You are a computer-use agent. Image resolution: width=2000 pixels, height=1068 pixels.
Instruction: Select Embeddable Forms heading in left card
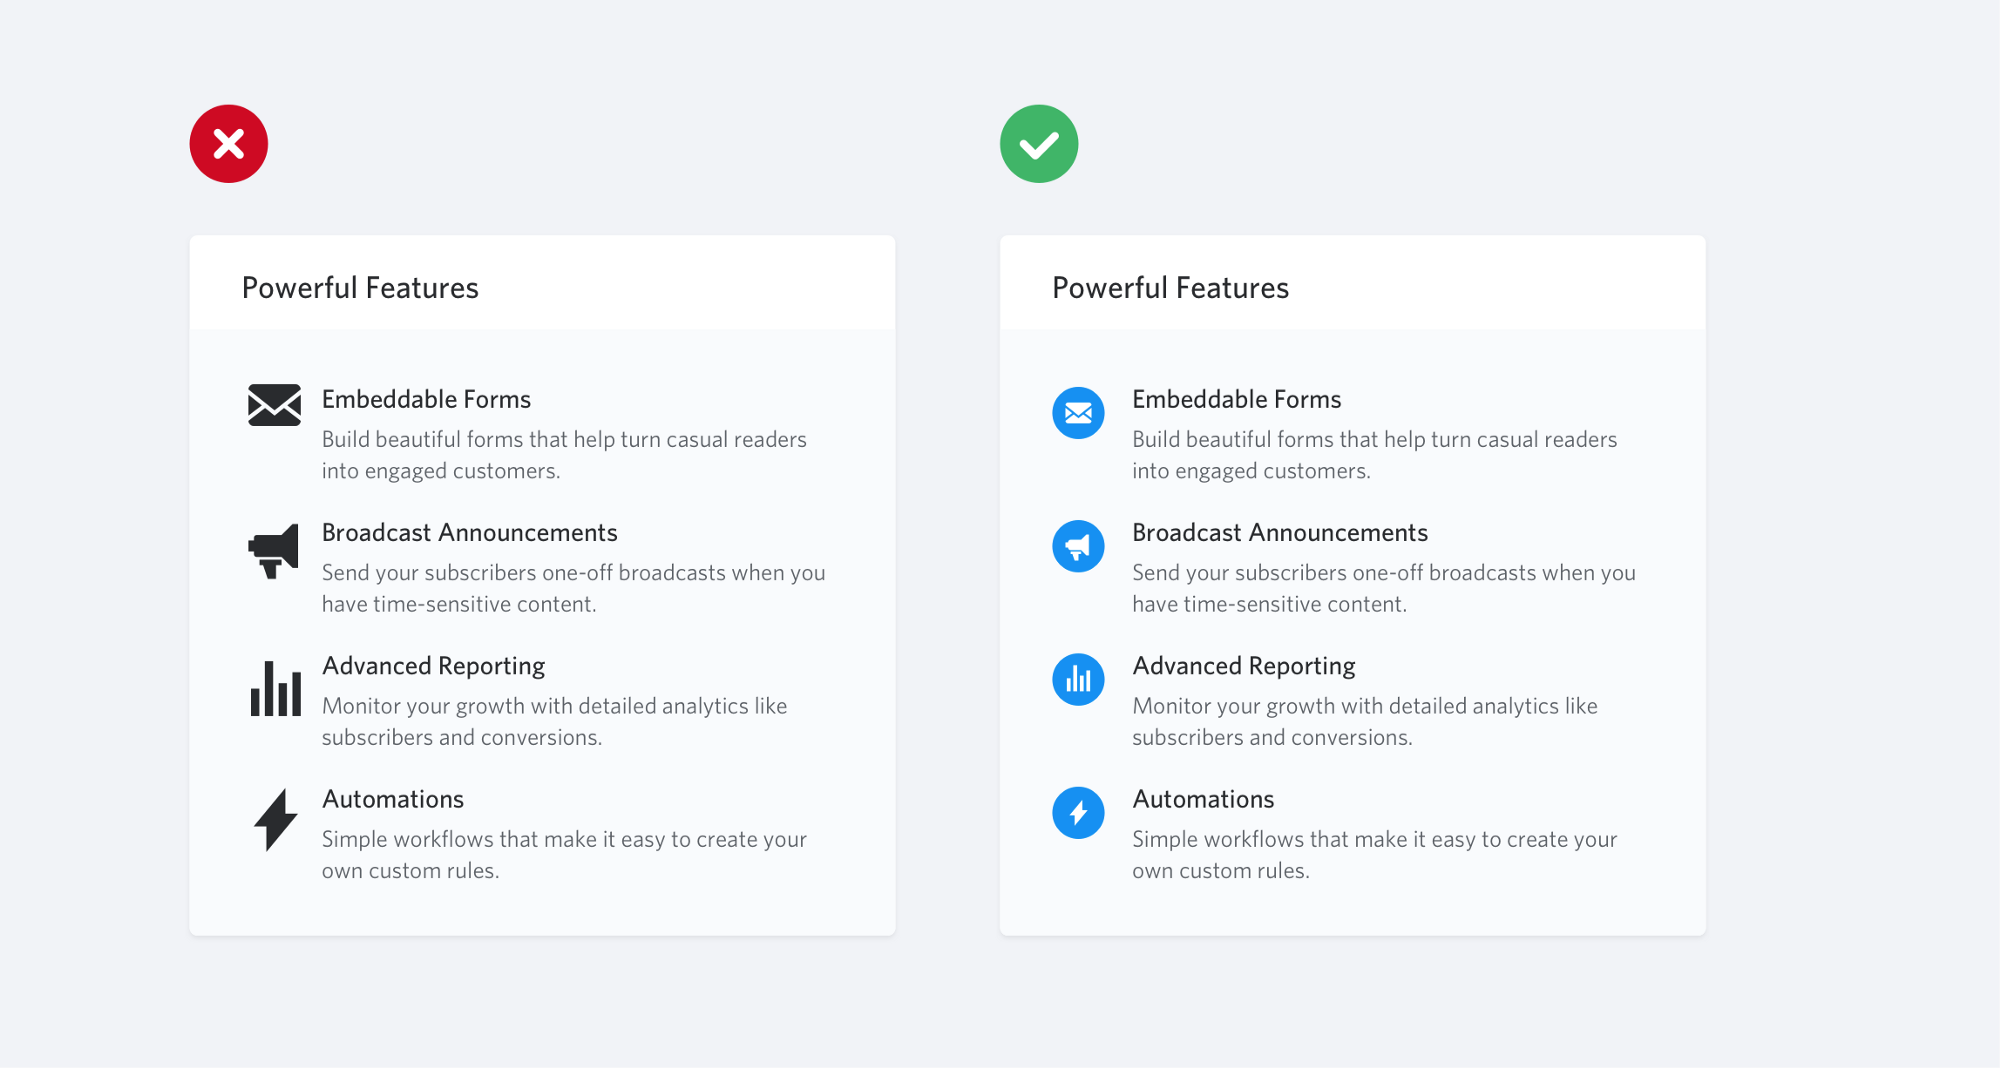tap(426, 399)
